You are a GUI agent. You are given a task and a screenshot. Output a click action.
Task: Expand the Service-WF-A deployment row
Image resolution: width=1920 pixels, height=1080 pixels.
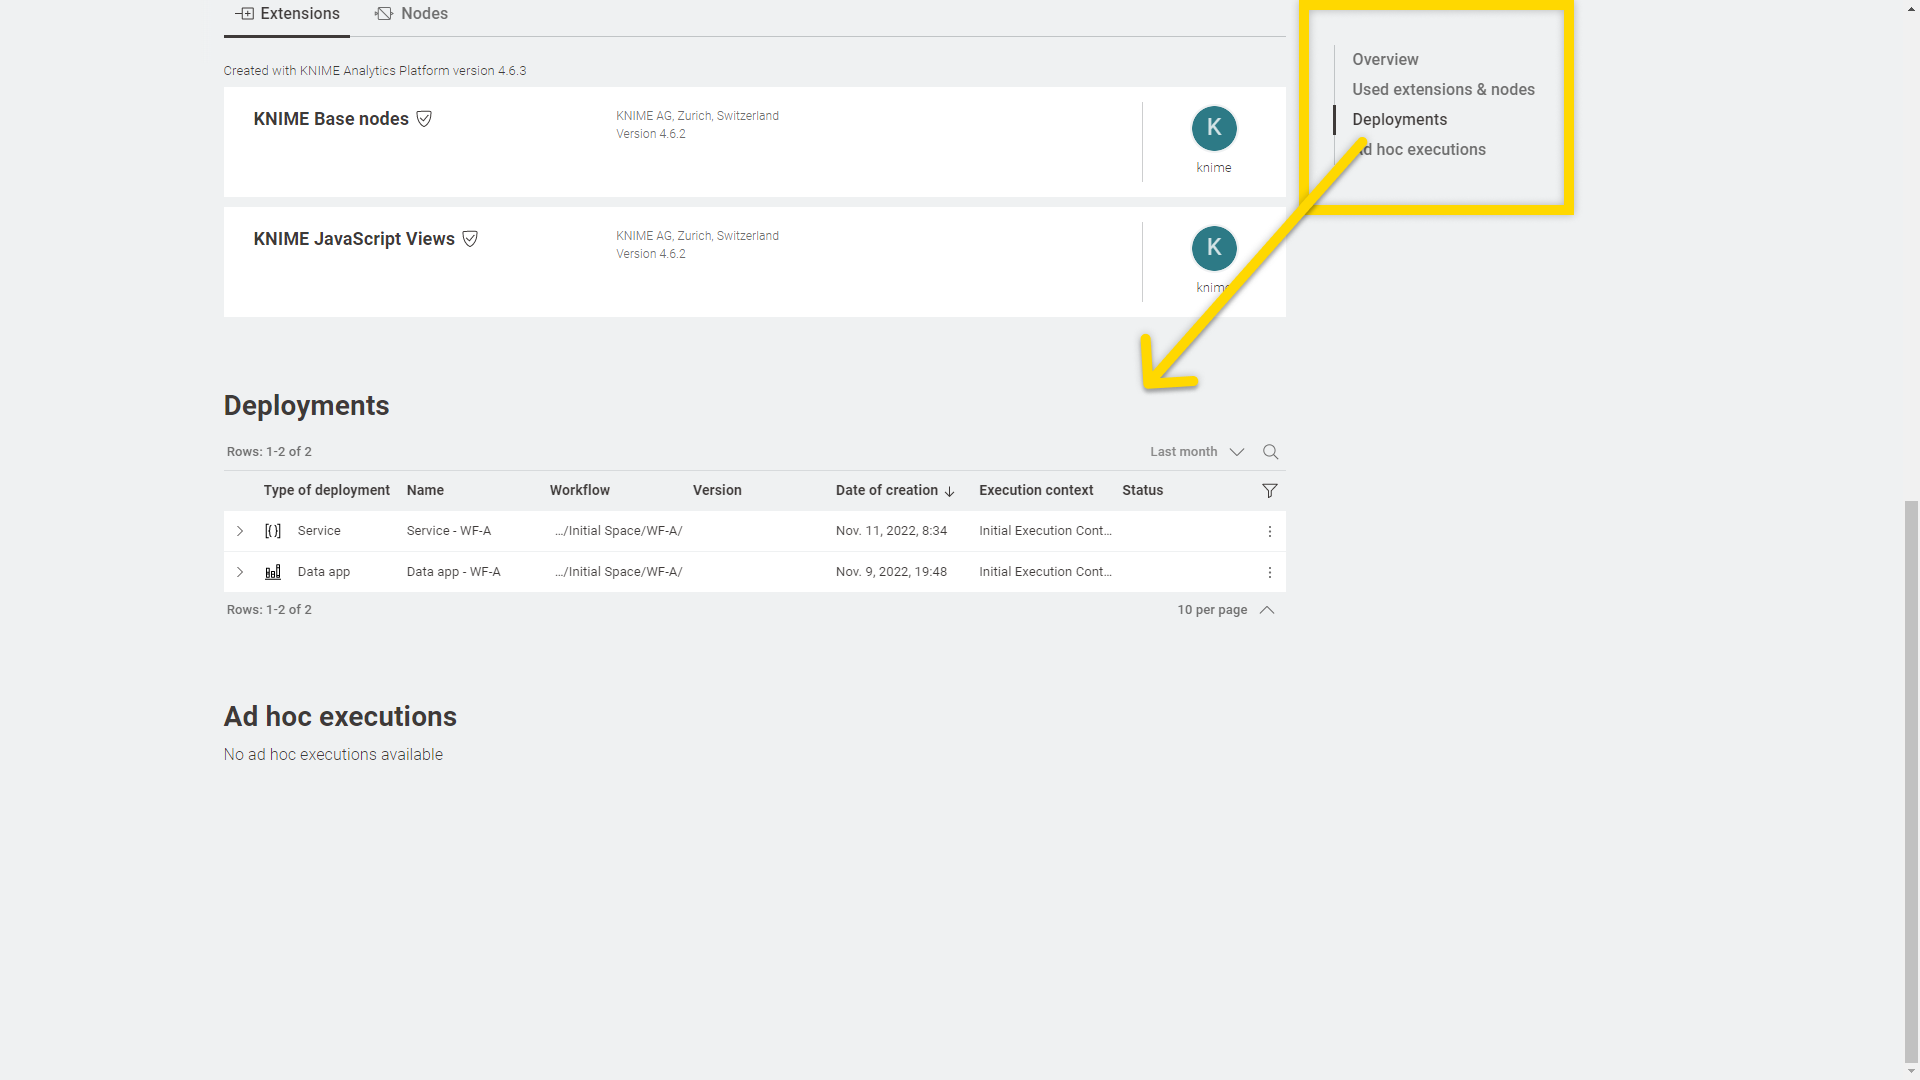tap(240, 530)
